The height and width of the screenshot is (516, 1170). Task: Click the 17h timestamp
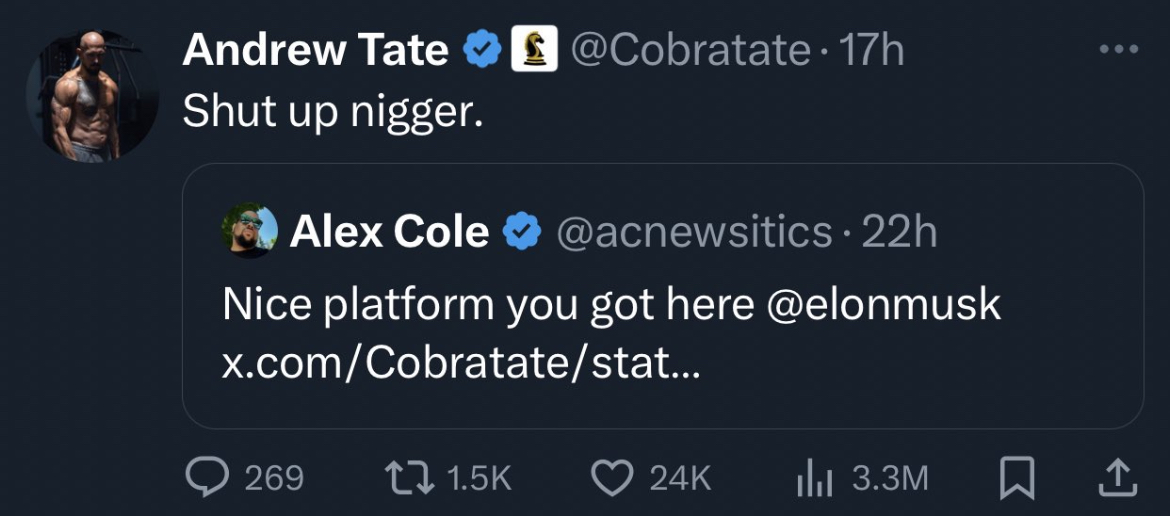[872, 49]
